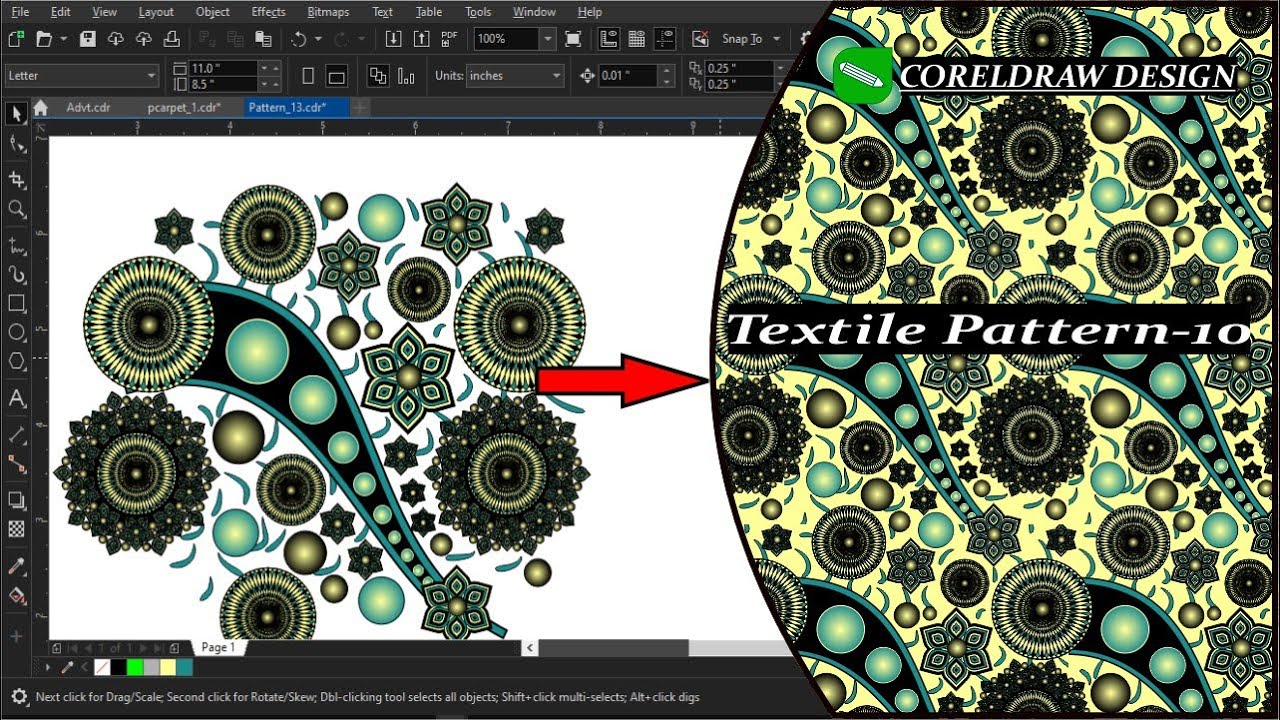Expand the Open recent files arrow

pos(63,39)
